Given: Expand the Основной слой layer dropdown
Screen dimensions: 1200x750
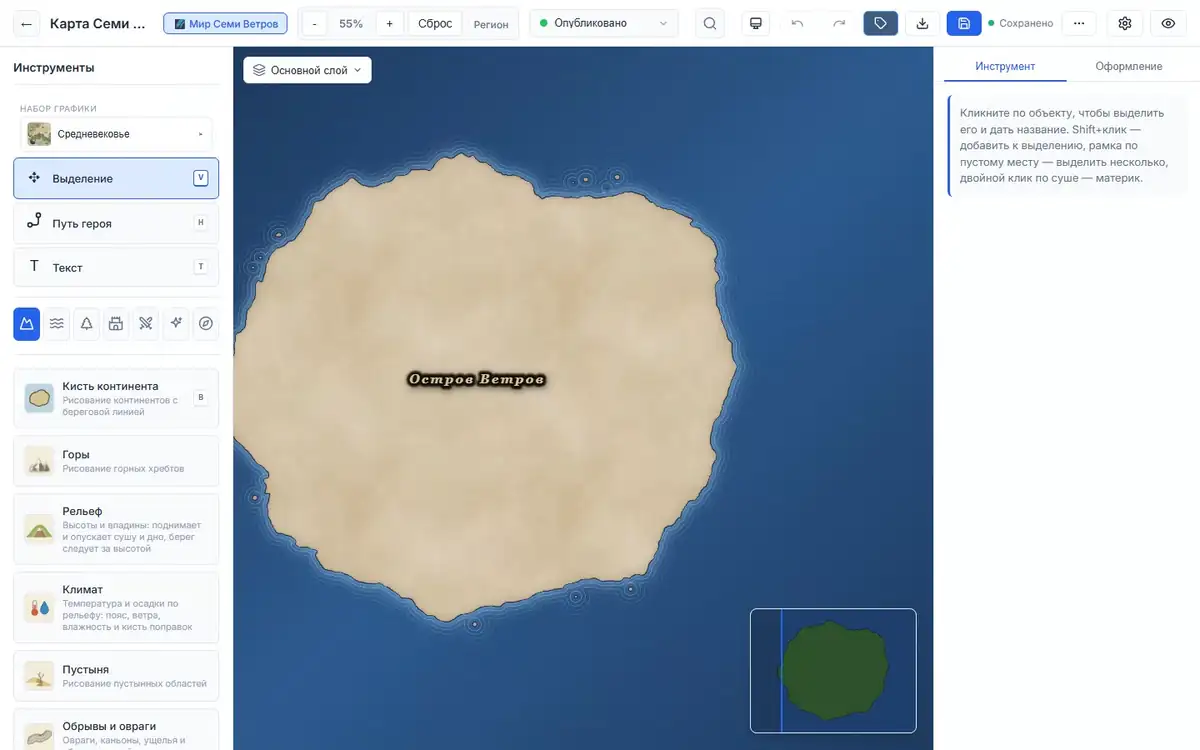Looking at the screenshot, I should click(x=307, y=70).
